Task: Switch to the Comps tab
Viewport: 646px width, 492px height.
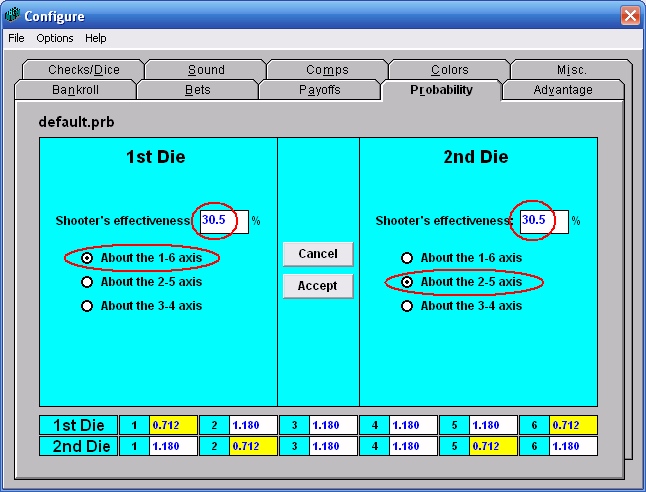Action: (327, 70)
